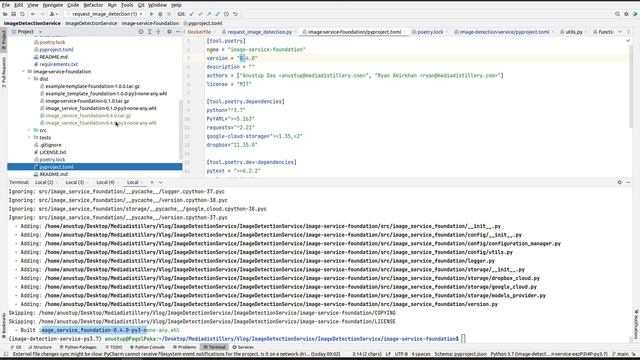
Task: Click the Git rollback icon
Action: tap(236, 14)
